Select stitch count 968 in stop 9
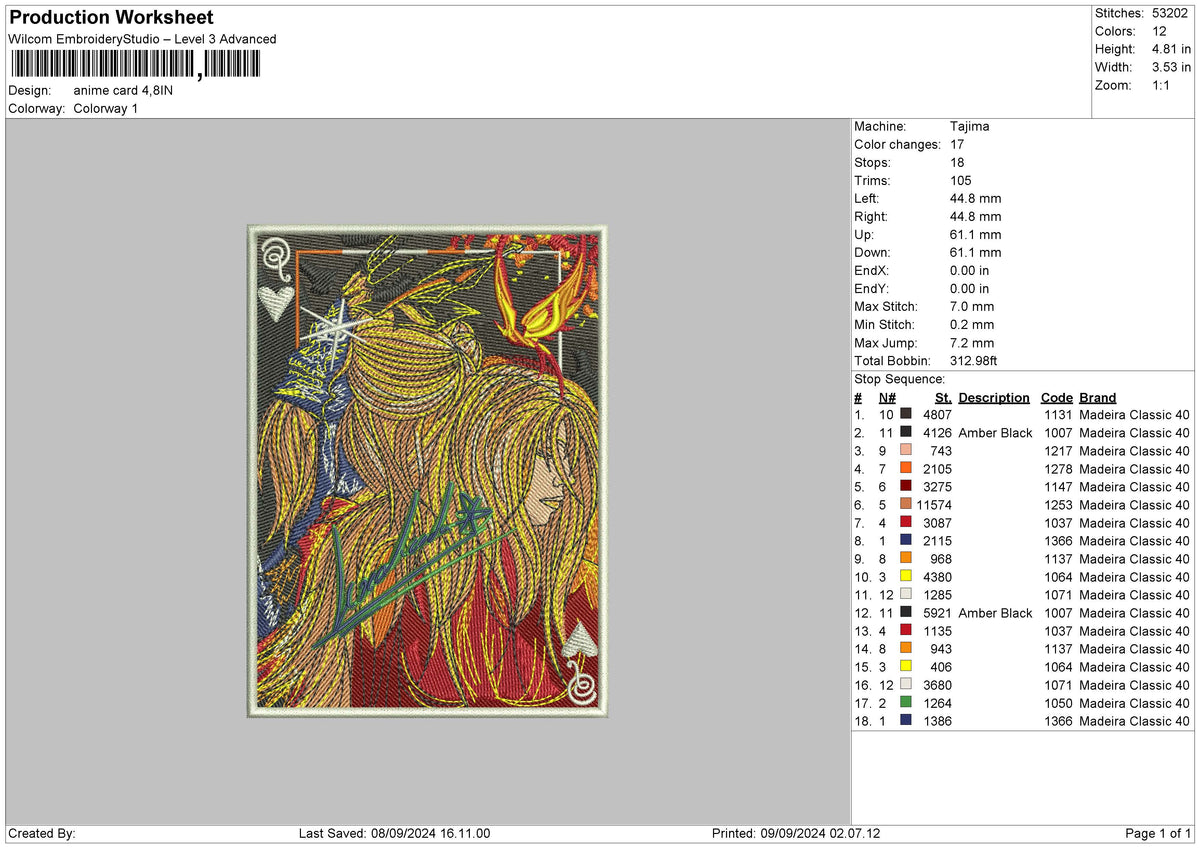Screen dimensions: 1200x848 point(941,558)
